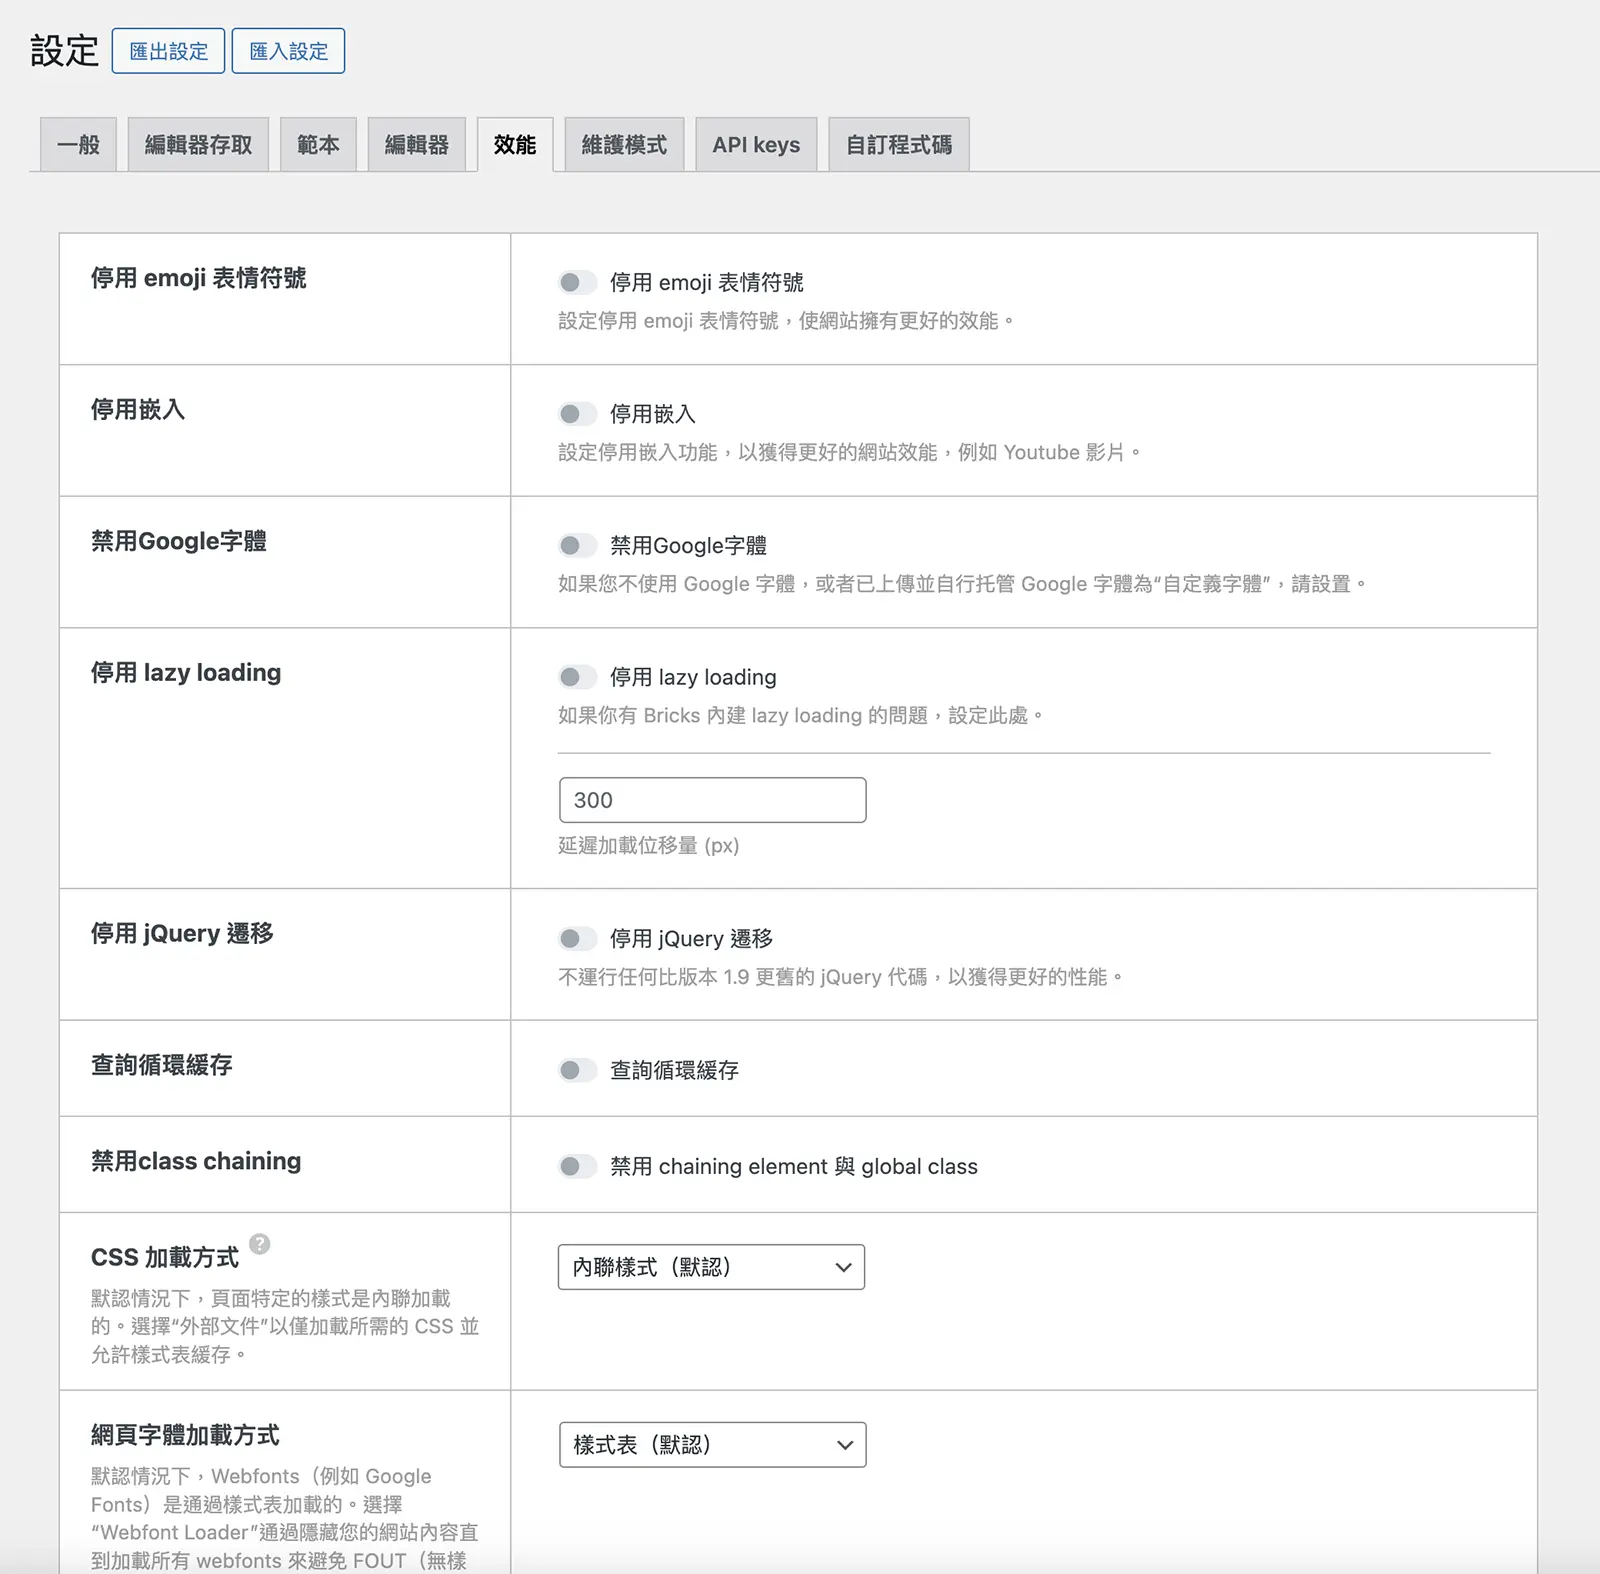Click the 匯入設定 button
The height and width of the screenshot is (1574, 1600).
point(288,51)
